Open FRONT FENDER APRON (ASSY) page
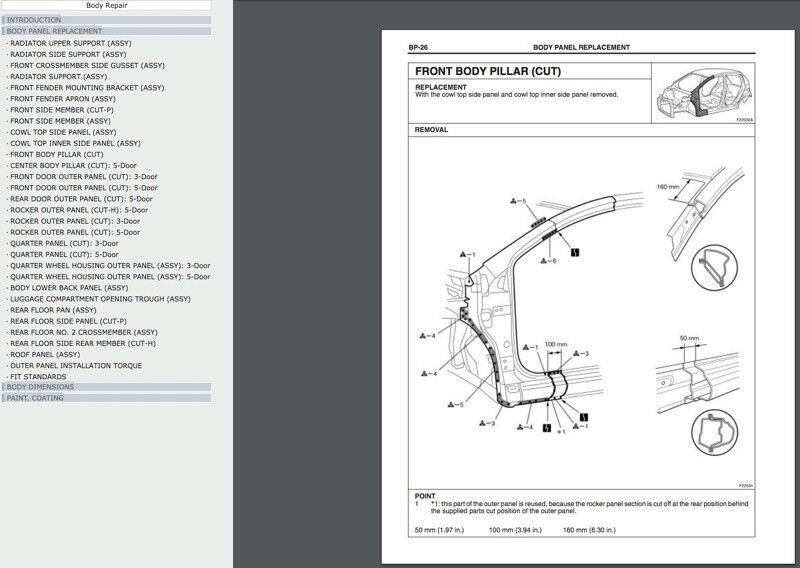The width and height of the screenshot is (800, 568). click(x=62, y=99)
